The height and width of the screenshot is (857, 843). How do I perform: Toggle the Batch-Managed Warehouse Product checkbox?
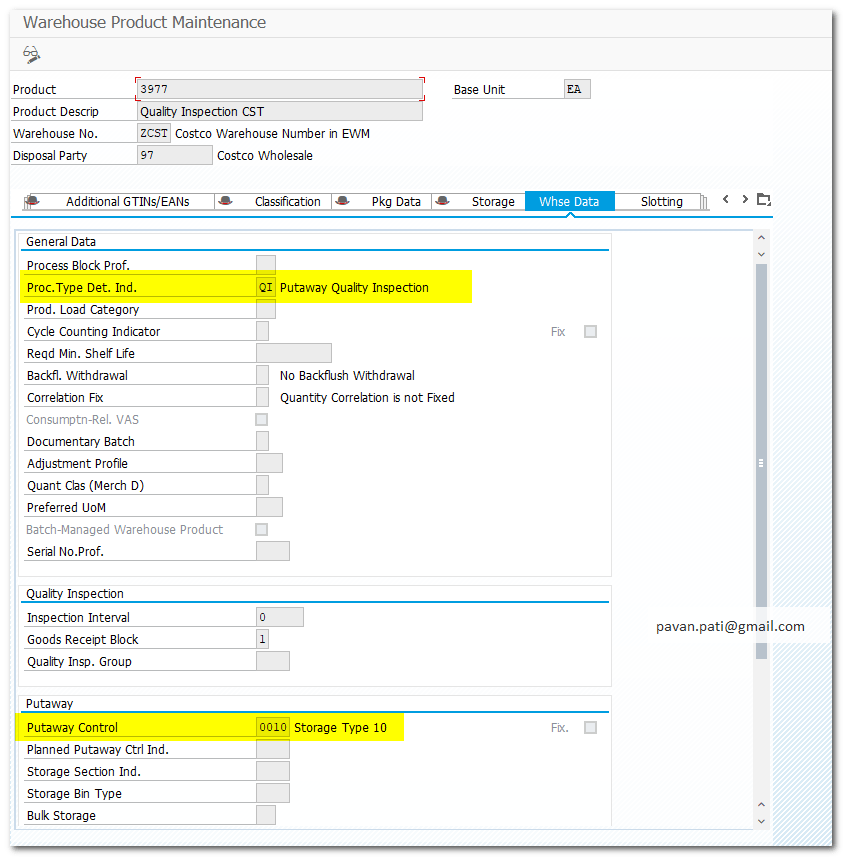coord(262,530)
